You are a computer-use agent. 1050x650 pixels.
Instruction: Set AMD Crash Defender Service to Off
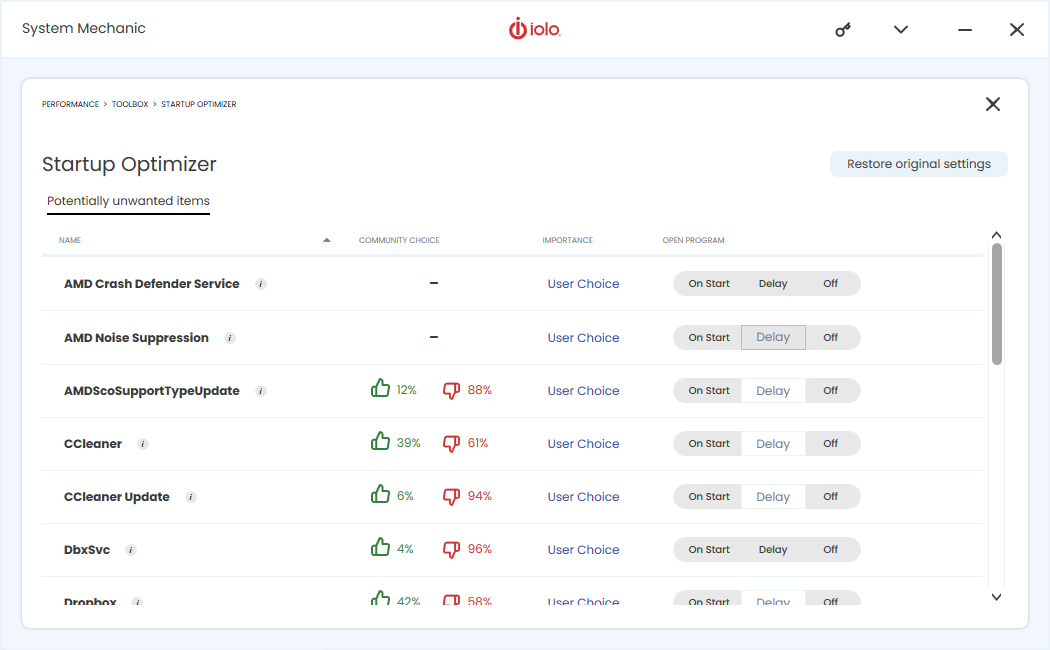[831, 284]
